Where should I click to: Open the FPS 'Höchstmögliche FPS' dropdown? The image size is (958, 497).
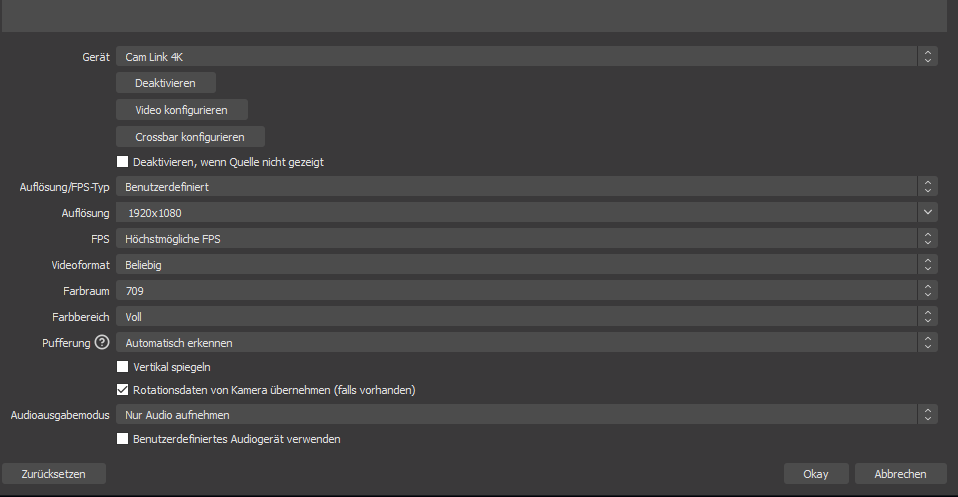coord(526,239)
